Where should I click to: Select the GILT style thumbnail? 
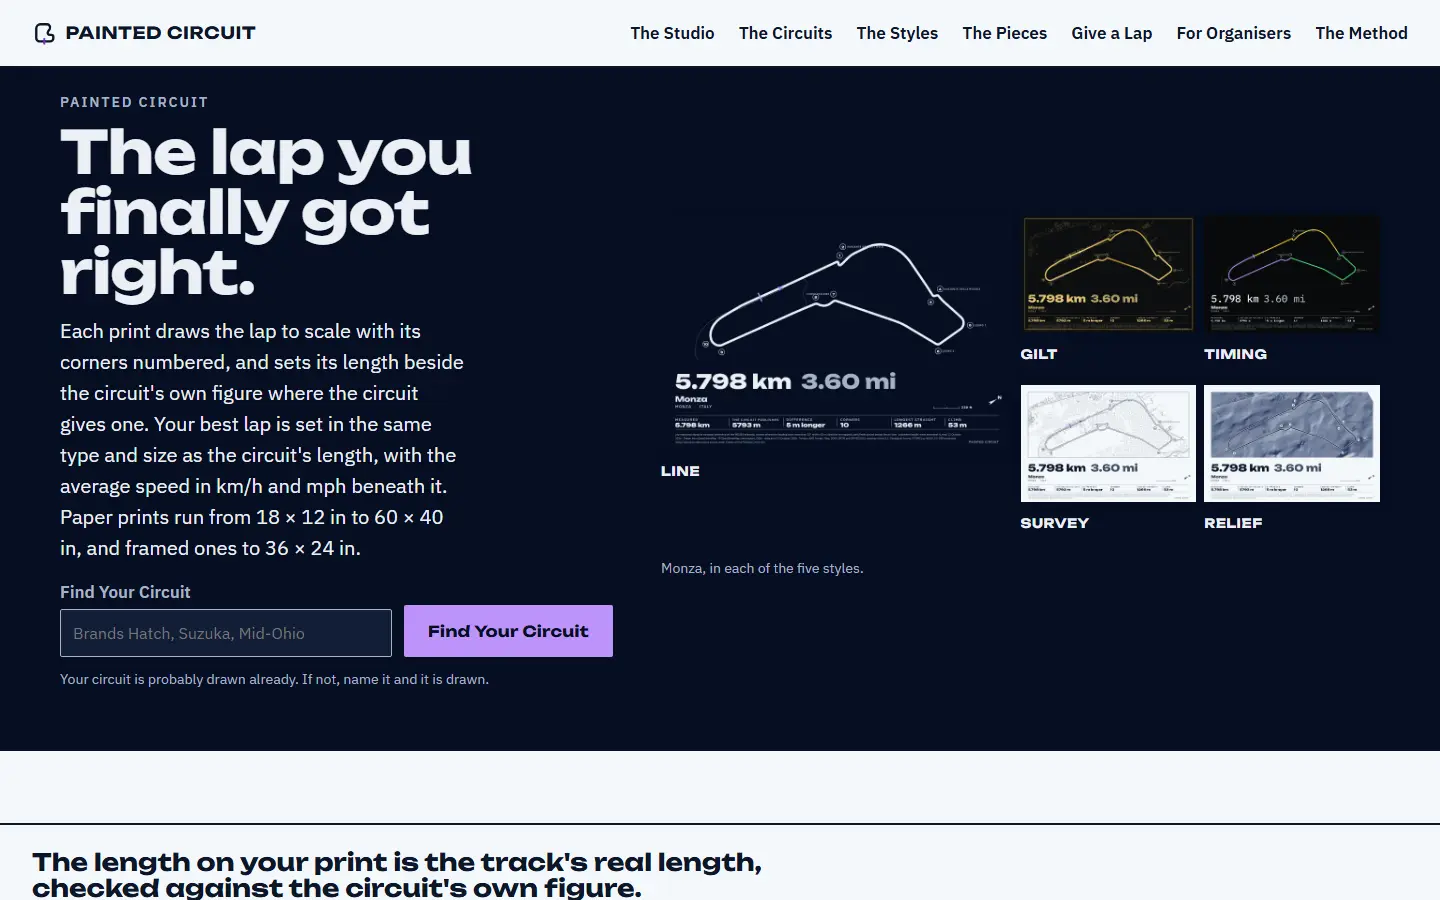[x=1108, y=274]
